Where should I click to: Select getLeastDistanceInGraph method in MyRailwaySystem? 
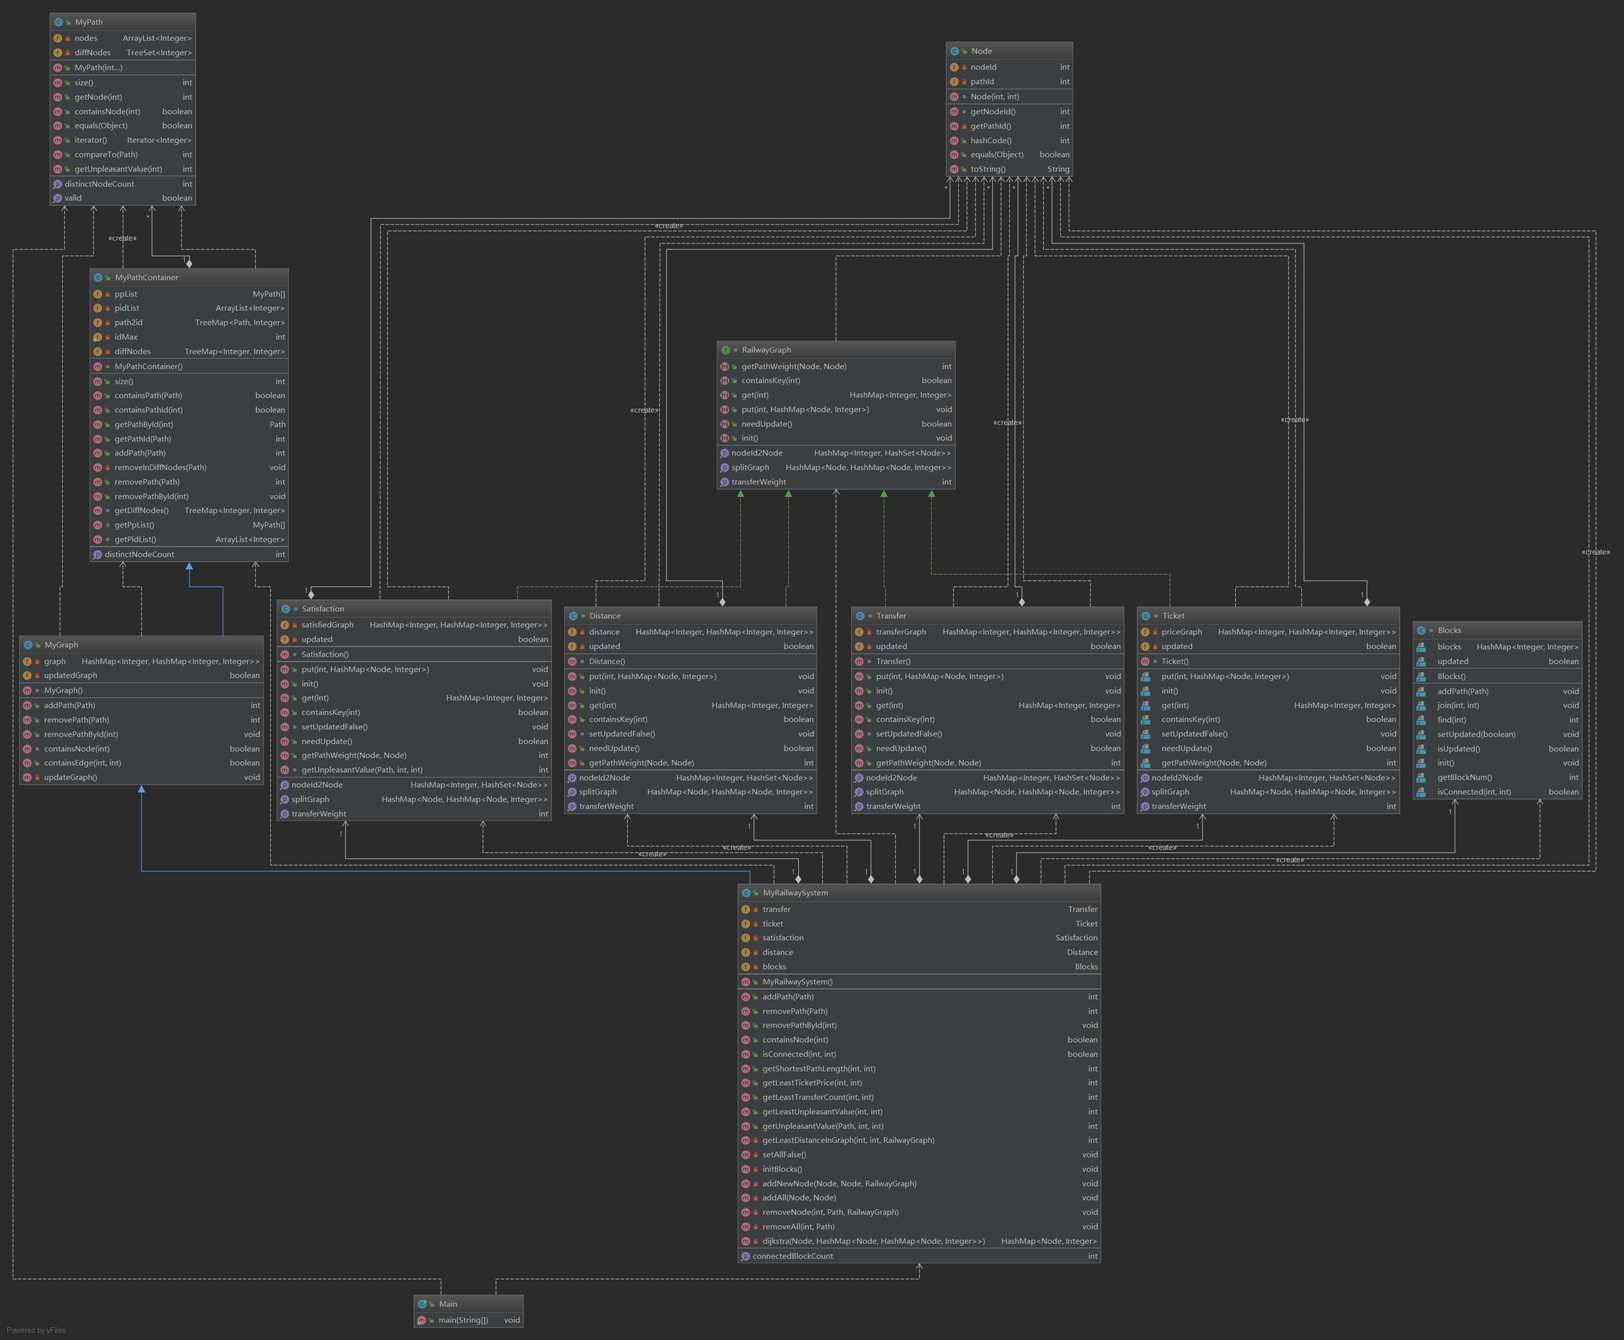pyautogui.click(x=849, y=1141)
